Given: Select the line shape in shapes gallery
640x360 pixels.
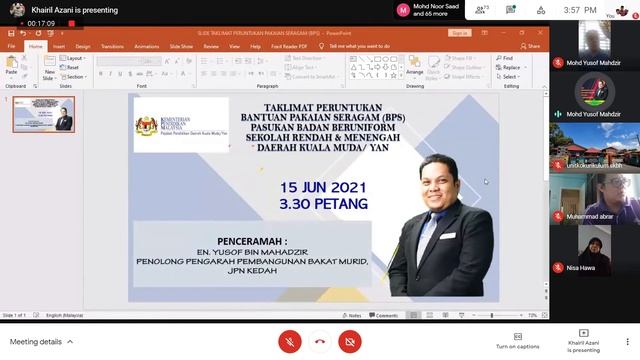Looking at the screenshot, I should click(361, 59).
